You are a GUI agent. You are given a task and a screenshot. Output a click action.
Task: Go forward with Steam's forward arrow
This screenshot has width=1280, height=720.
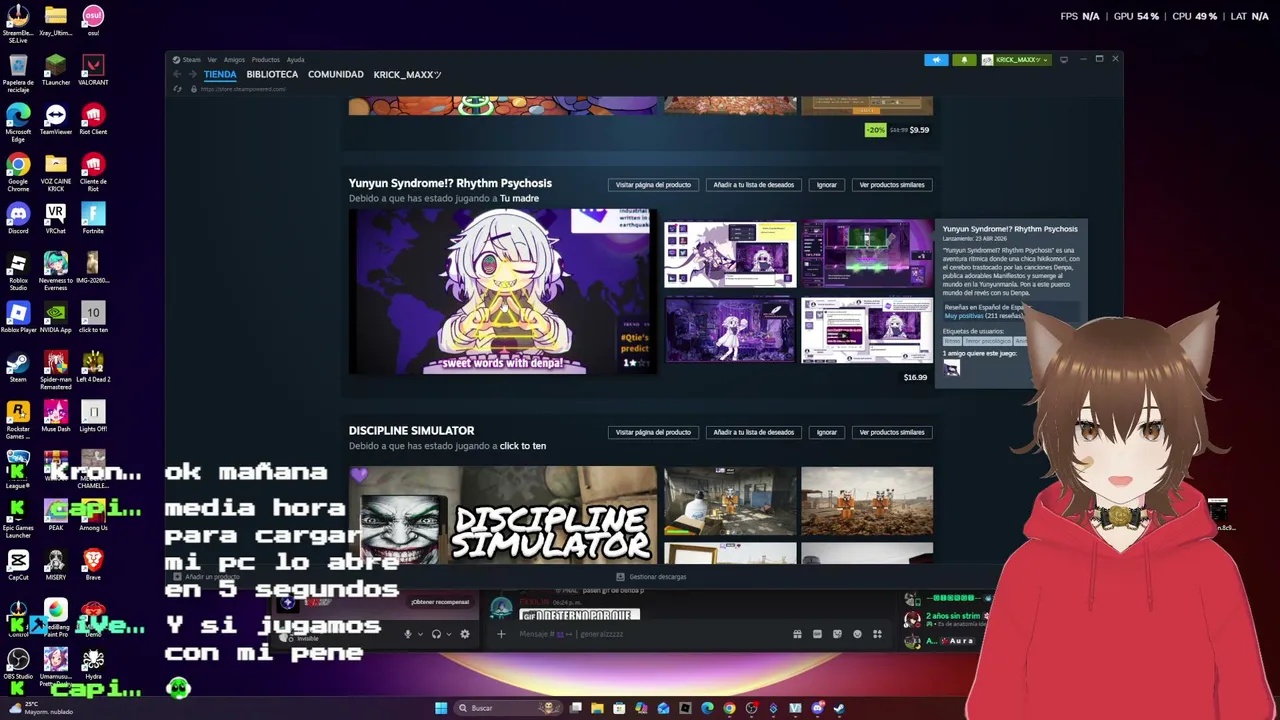pyautogui.click(x=193, y=75)
